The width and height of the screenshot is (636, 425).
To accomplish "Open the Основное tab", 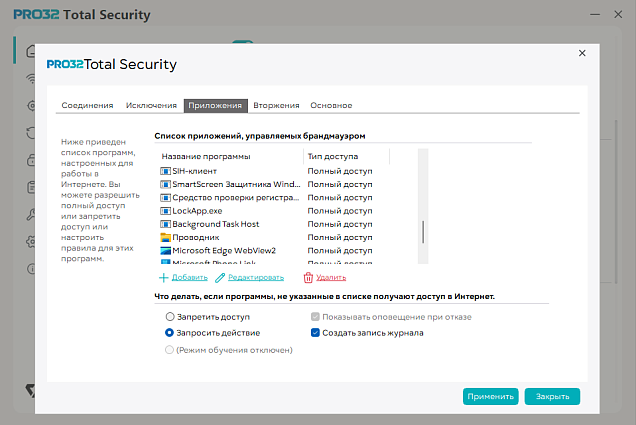I will [x=331, y=105].
